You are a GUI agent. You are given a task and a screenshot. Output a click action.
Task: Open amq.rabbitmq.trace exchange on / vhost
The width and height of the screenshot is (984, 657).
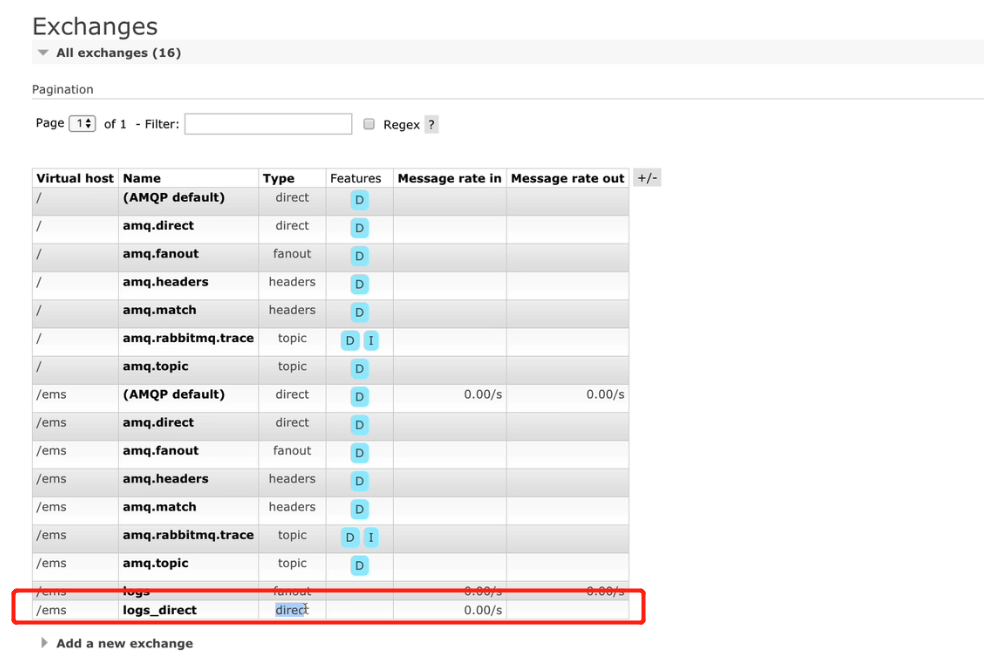coord(188,338)
